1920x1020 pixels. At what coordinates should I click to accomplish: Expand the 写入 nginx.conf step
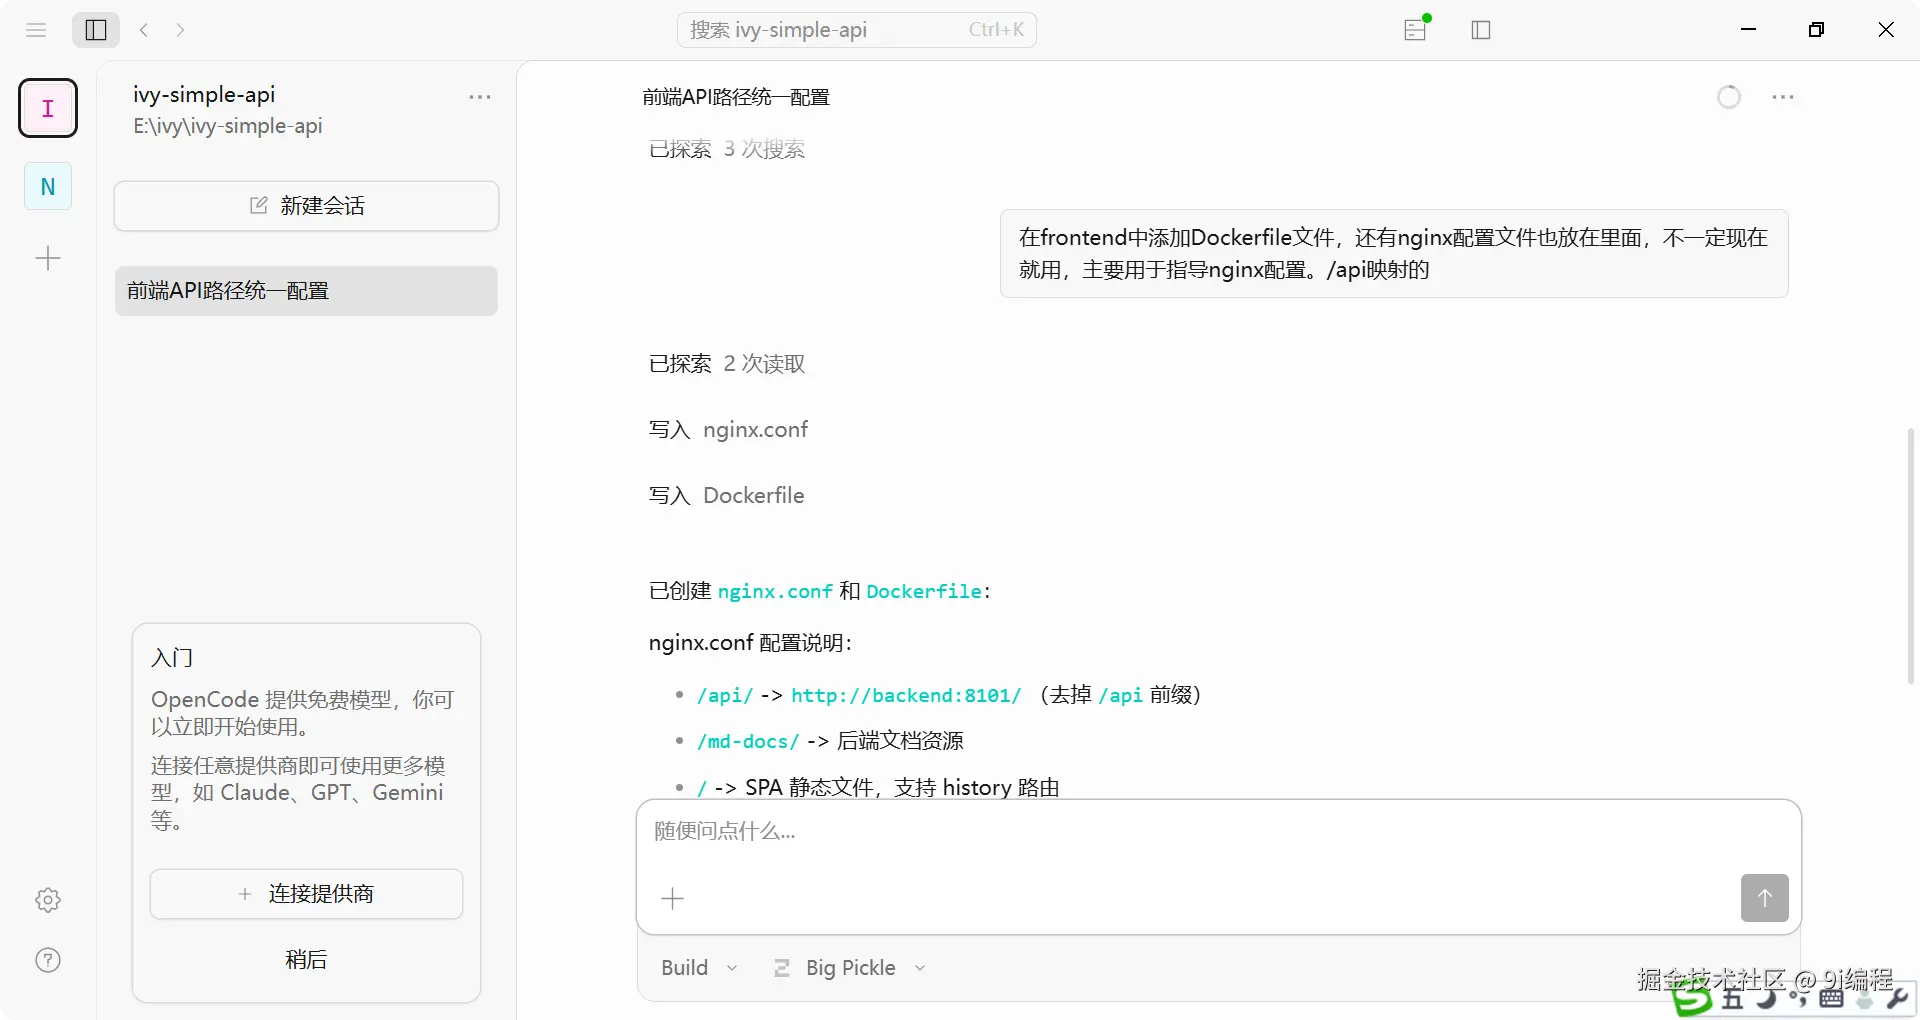(x=728, y=430)
